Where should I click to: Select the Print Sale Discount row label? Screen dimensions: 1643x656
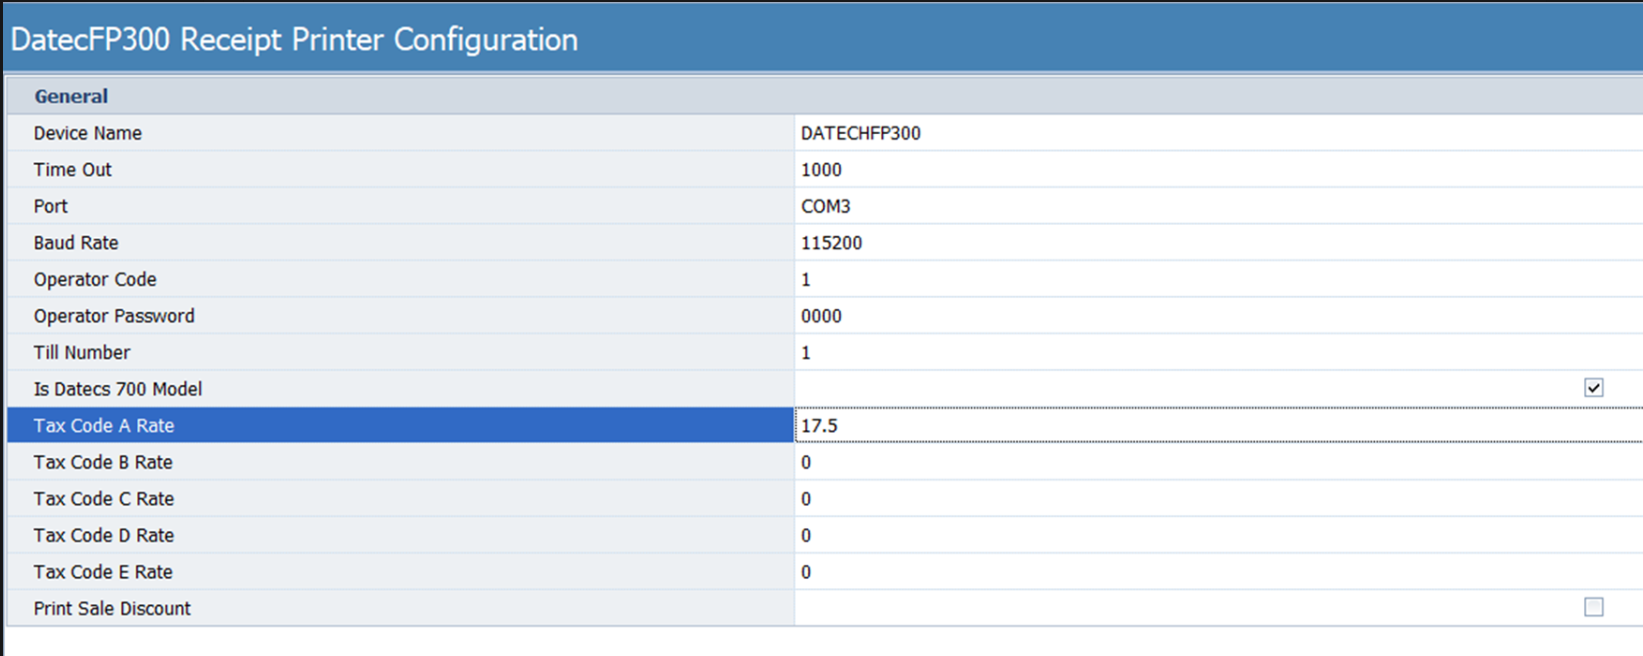(x=112, y=609)
